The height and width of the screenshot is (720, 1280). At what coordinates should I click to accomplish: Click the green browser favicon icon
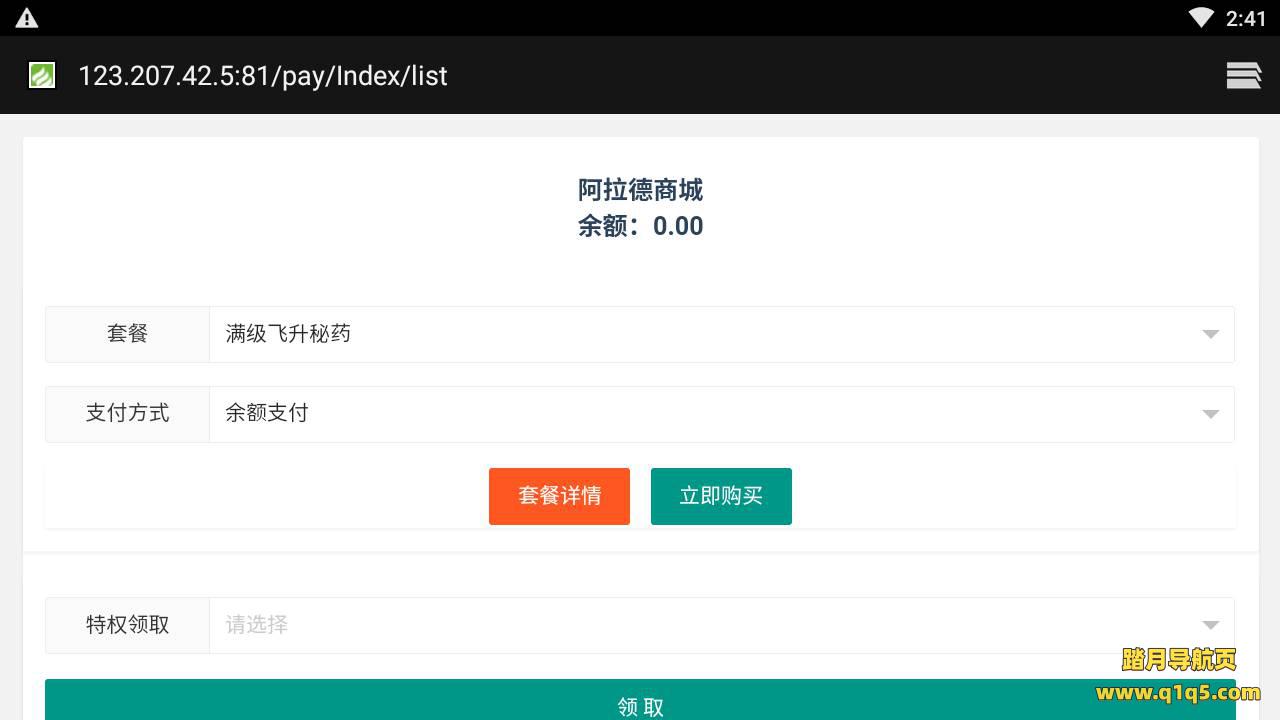42,75
